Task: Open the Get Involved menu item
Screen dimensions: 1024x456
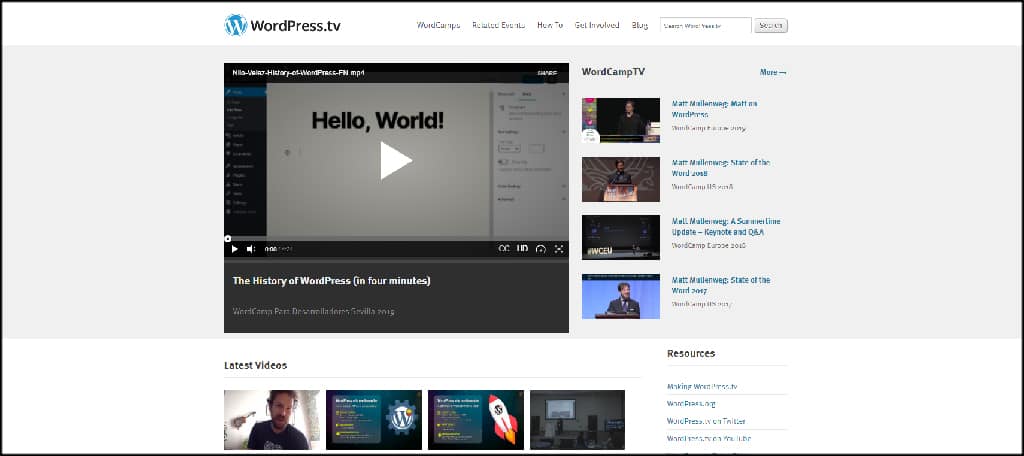Action: click(597, 25)
